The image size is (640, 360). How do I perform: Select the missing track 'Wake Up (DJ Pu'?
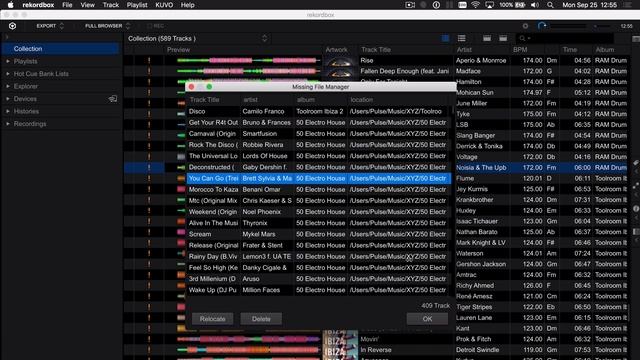[x=319, y=290]
